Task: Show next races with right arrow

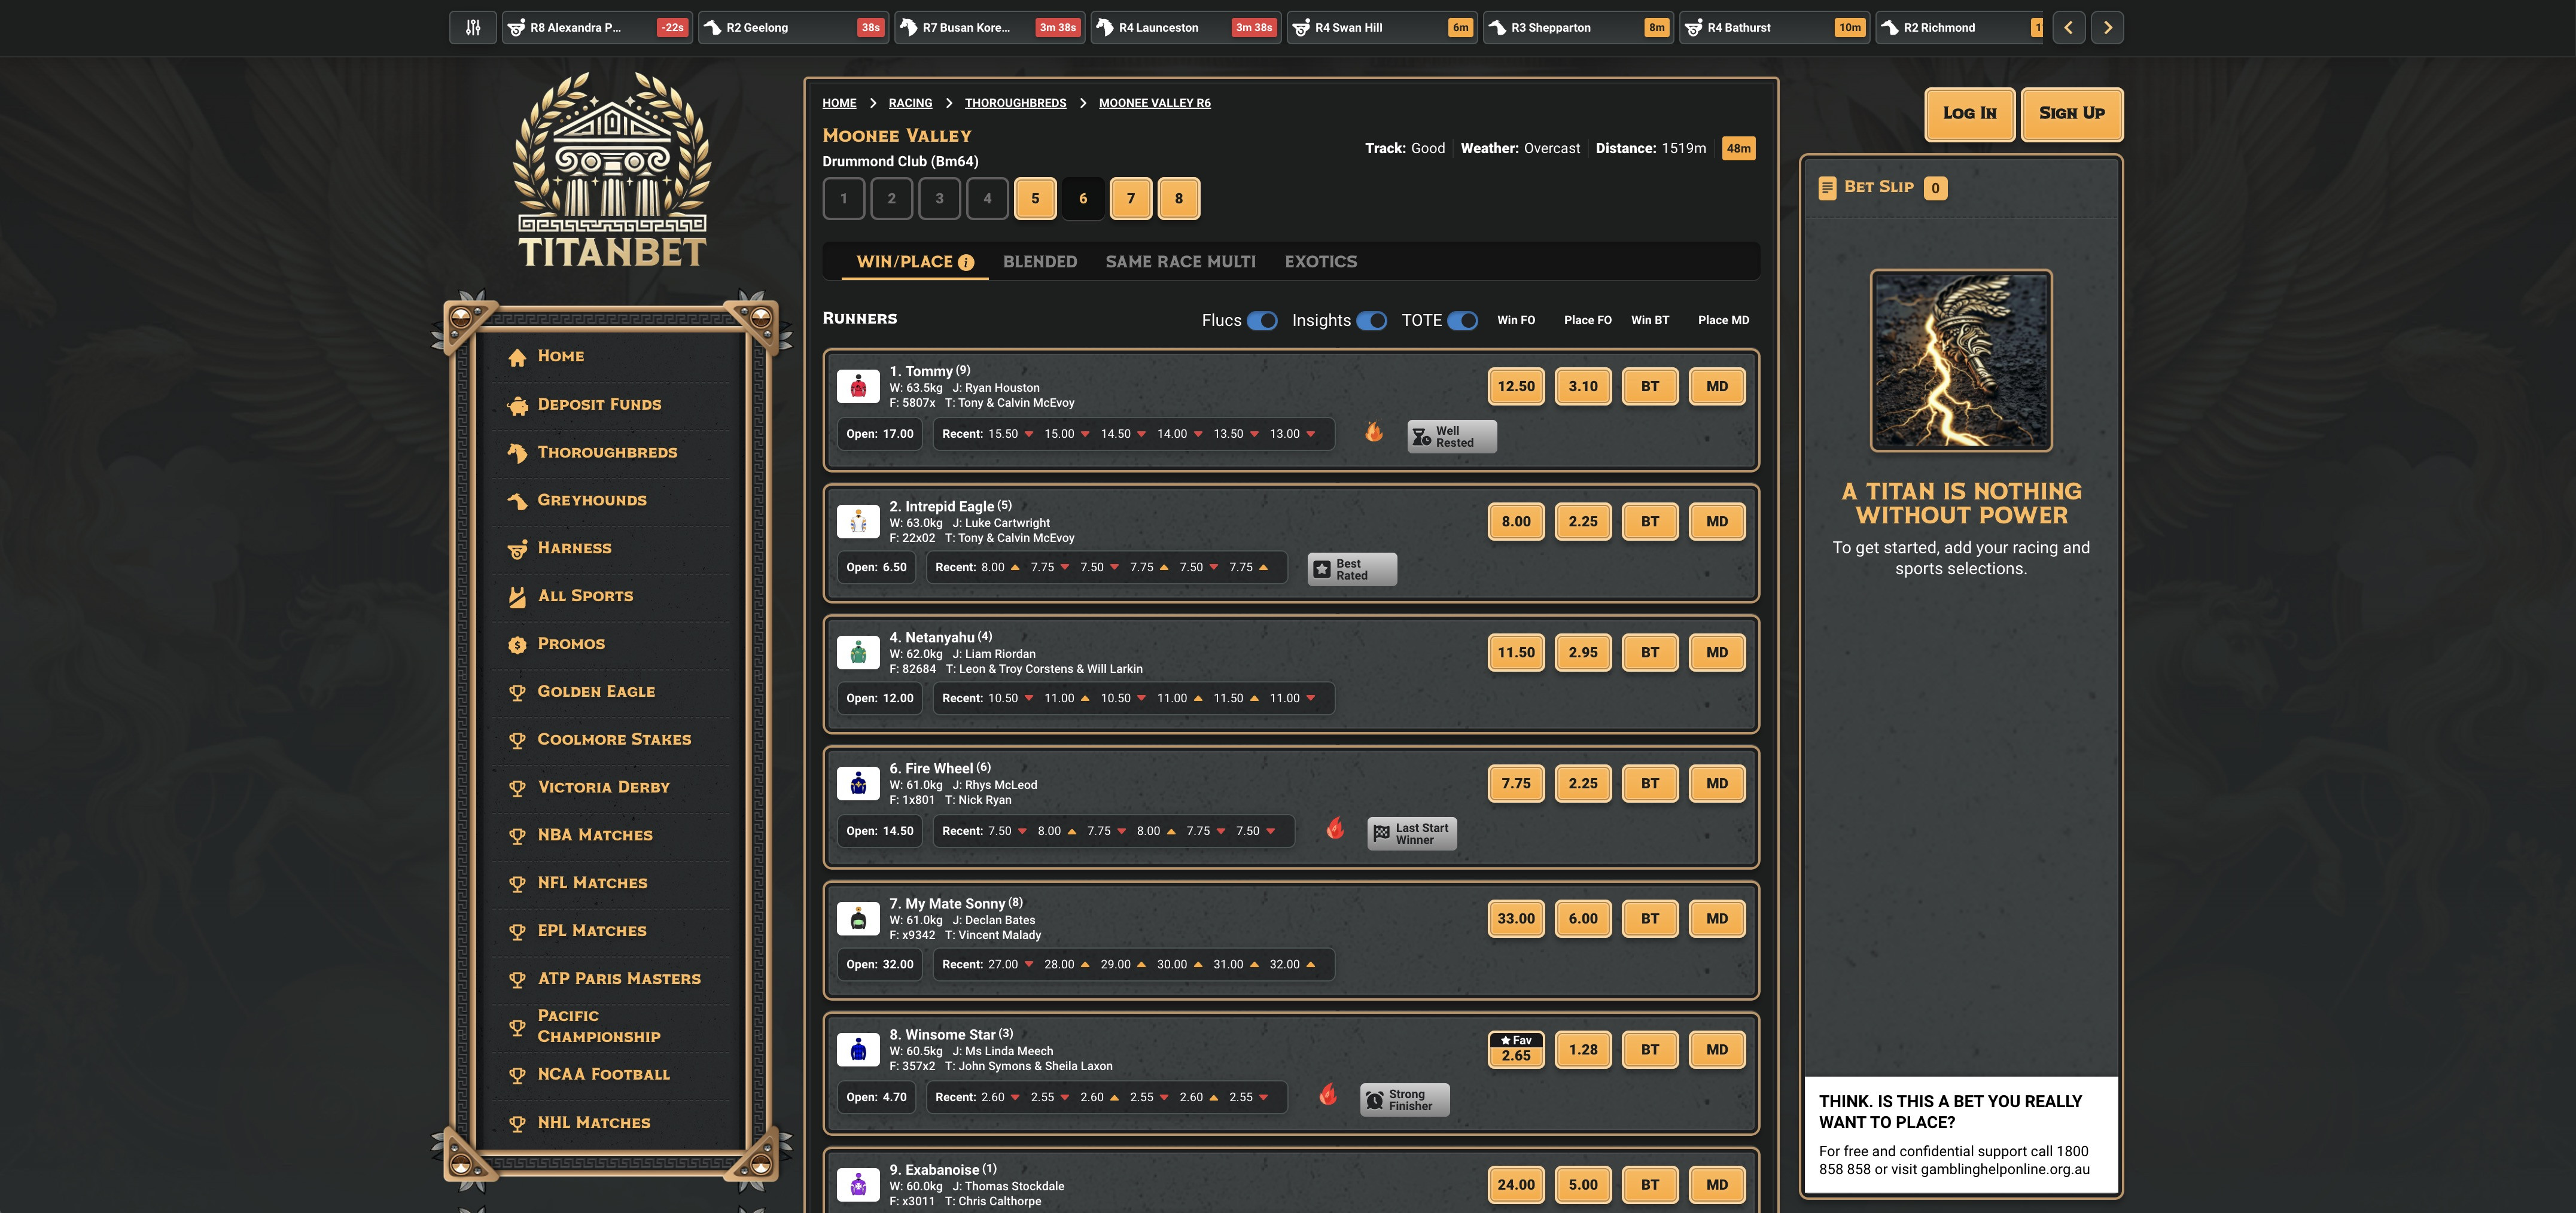Action: pyautogui.click(x=2107, y=28)
